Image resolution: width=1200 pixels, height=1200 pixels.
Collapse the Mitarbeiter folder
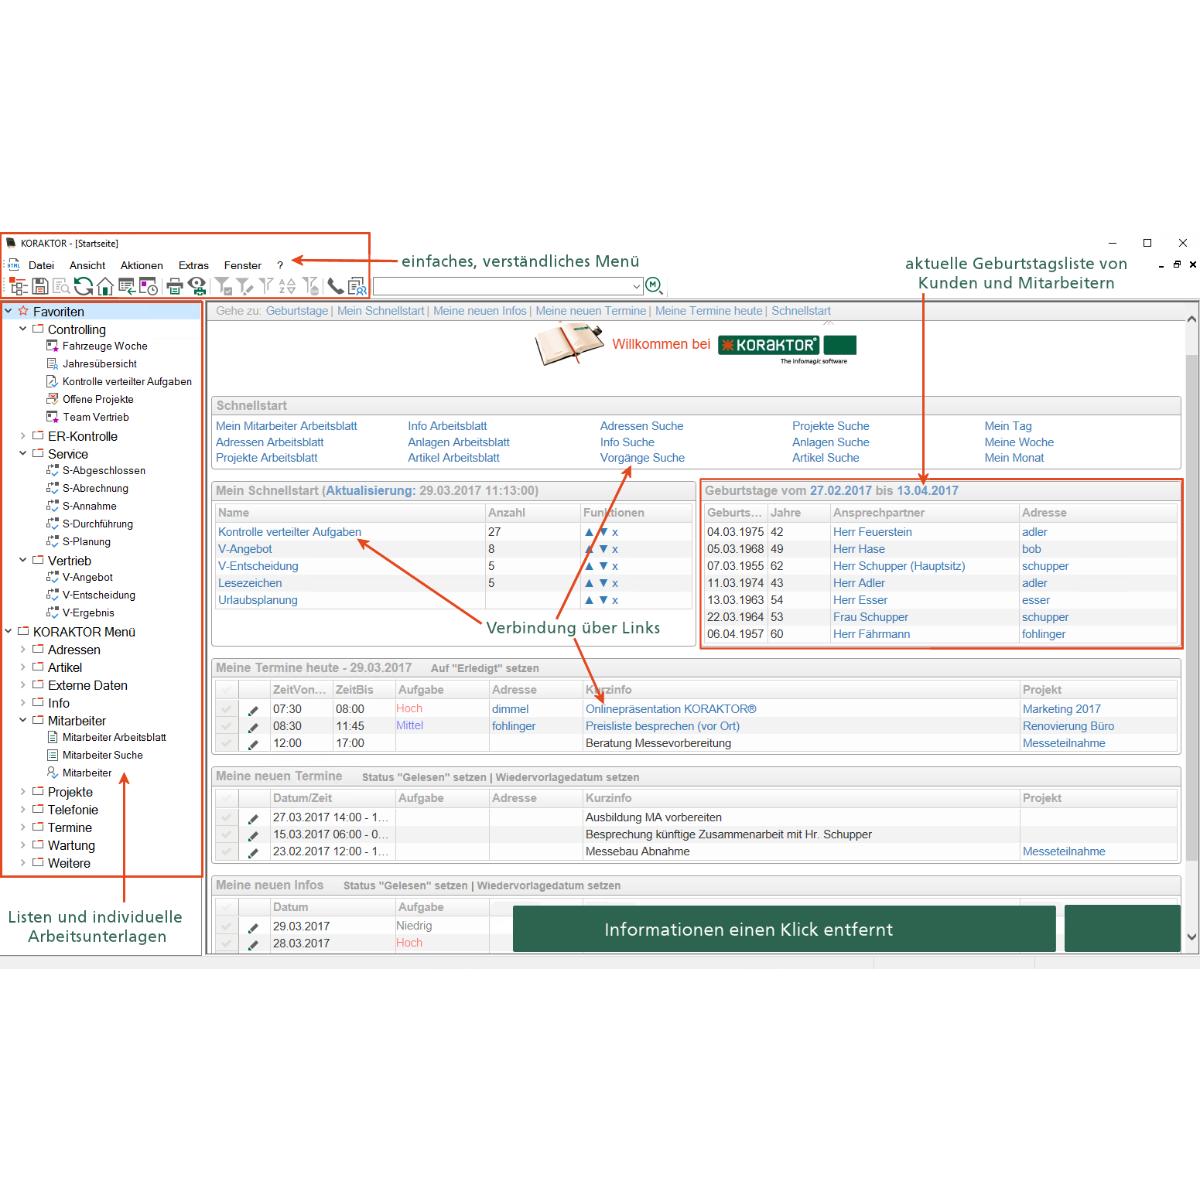(x=23, y=721)
